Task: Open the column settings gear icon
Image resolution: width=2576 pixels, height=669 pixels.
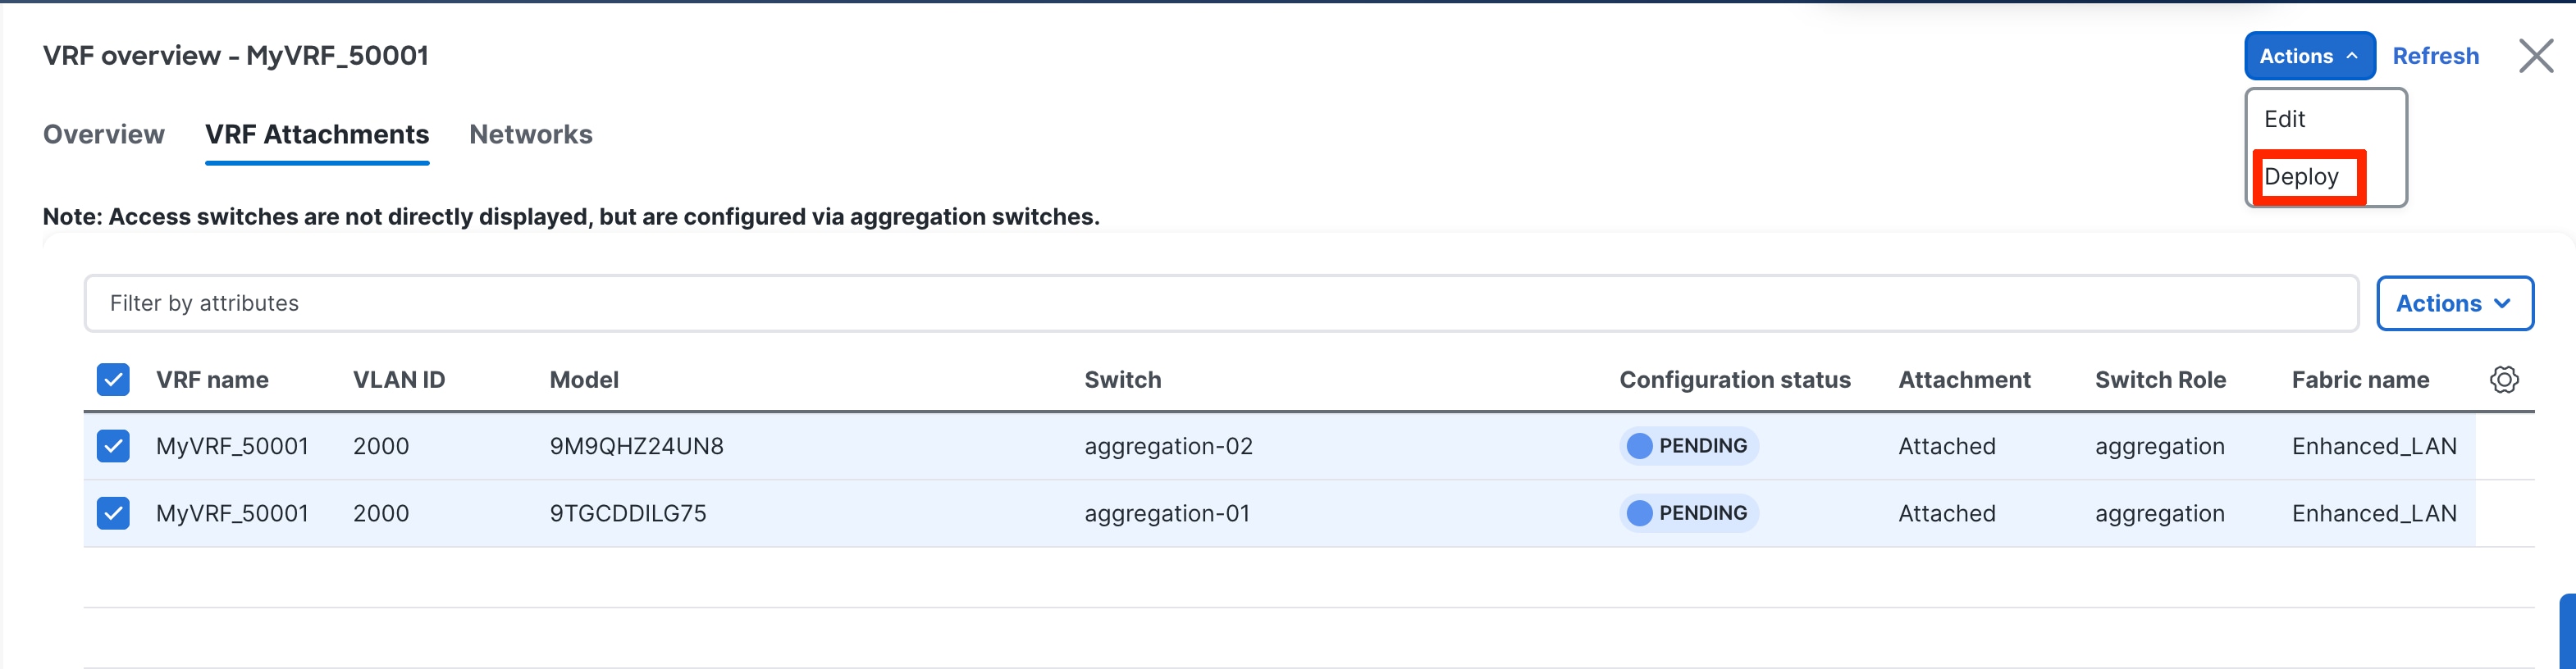Action: [2504, 379]
